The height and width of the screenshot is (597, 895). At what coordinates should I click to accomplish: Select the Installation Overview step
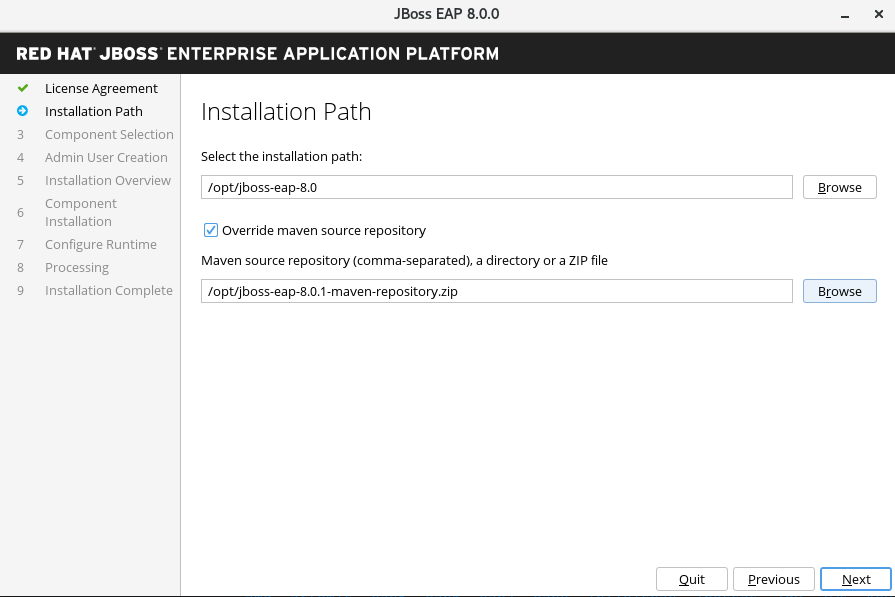point(106,180)
